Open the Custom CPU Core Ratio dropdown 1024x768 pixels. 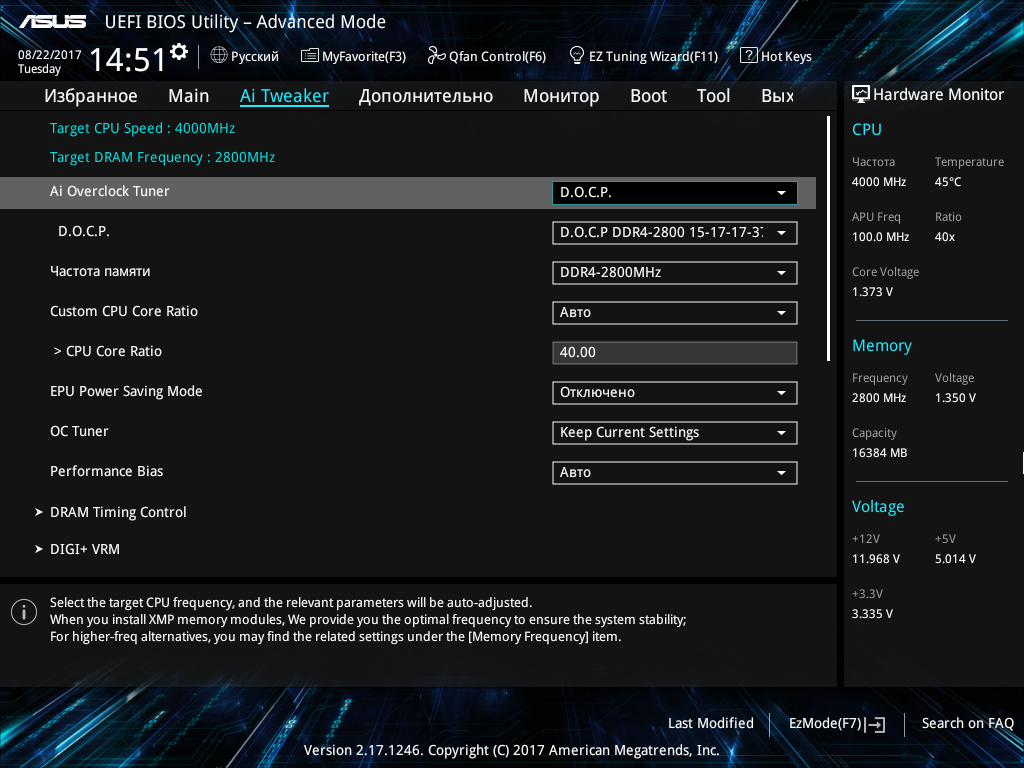point(675,312)
